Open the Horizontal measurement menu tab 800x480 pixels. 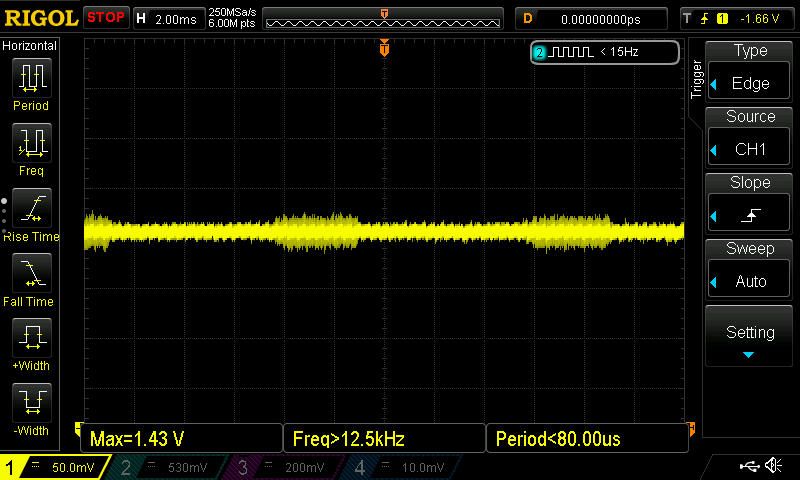pyautogui.click(x=30, y=46)
